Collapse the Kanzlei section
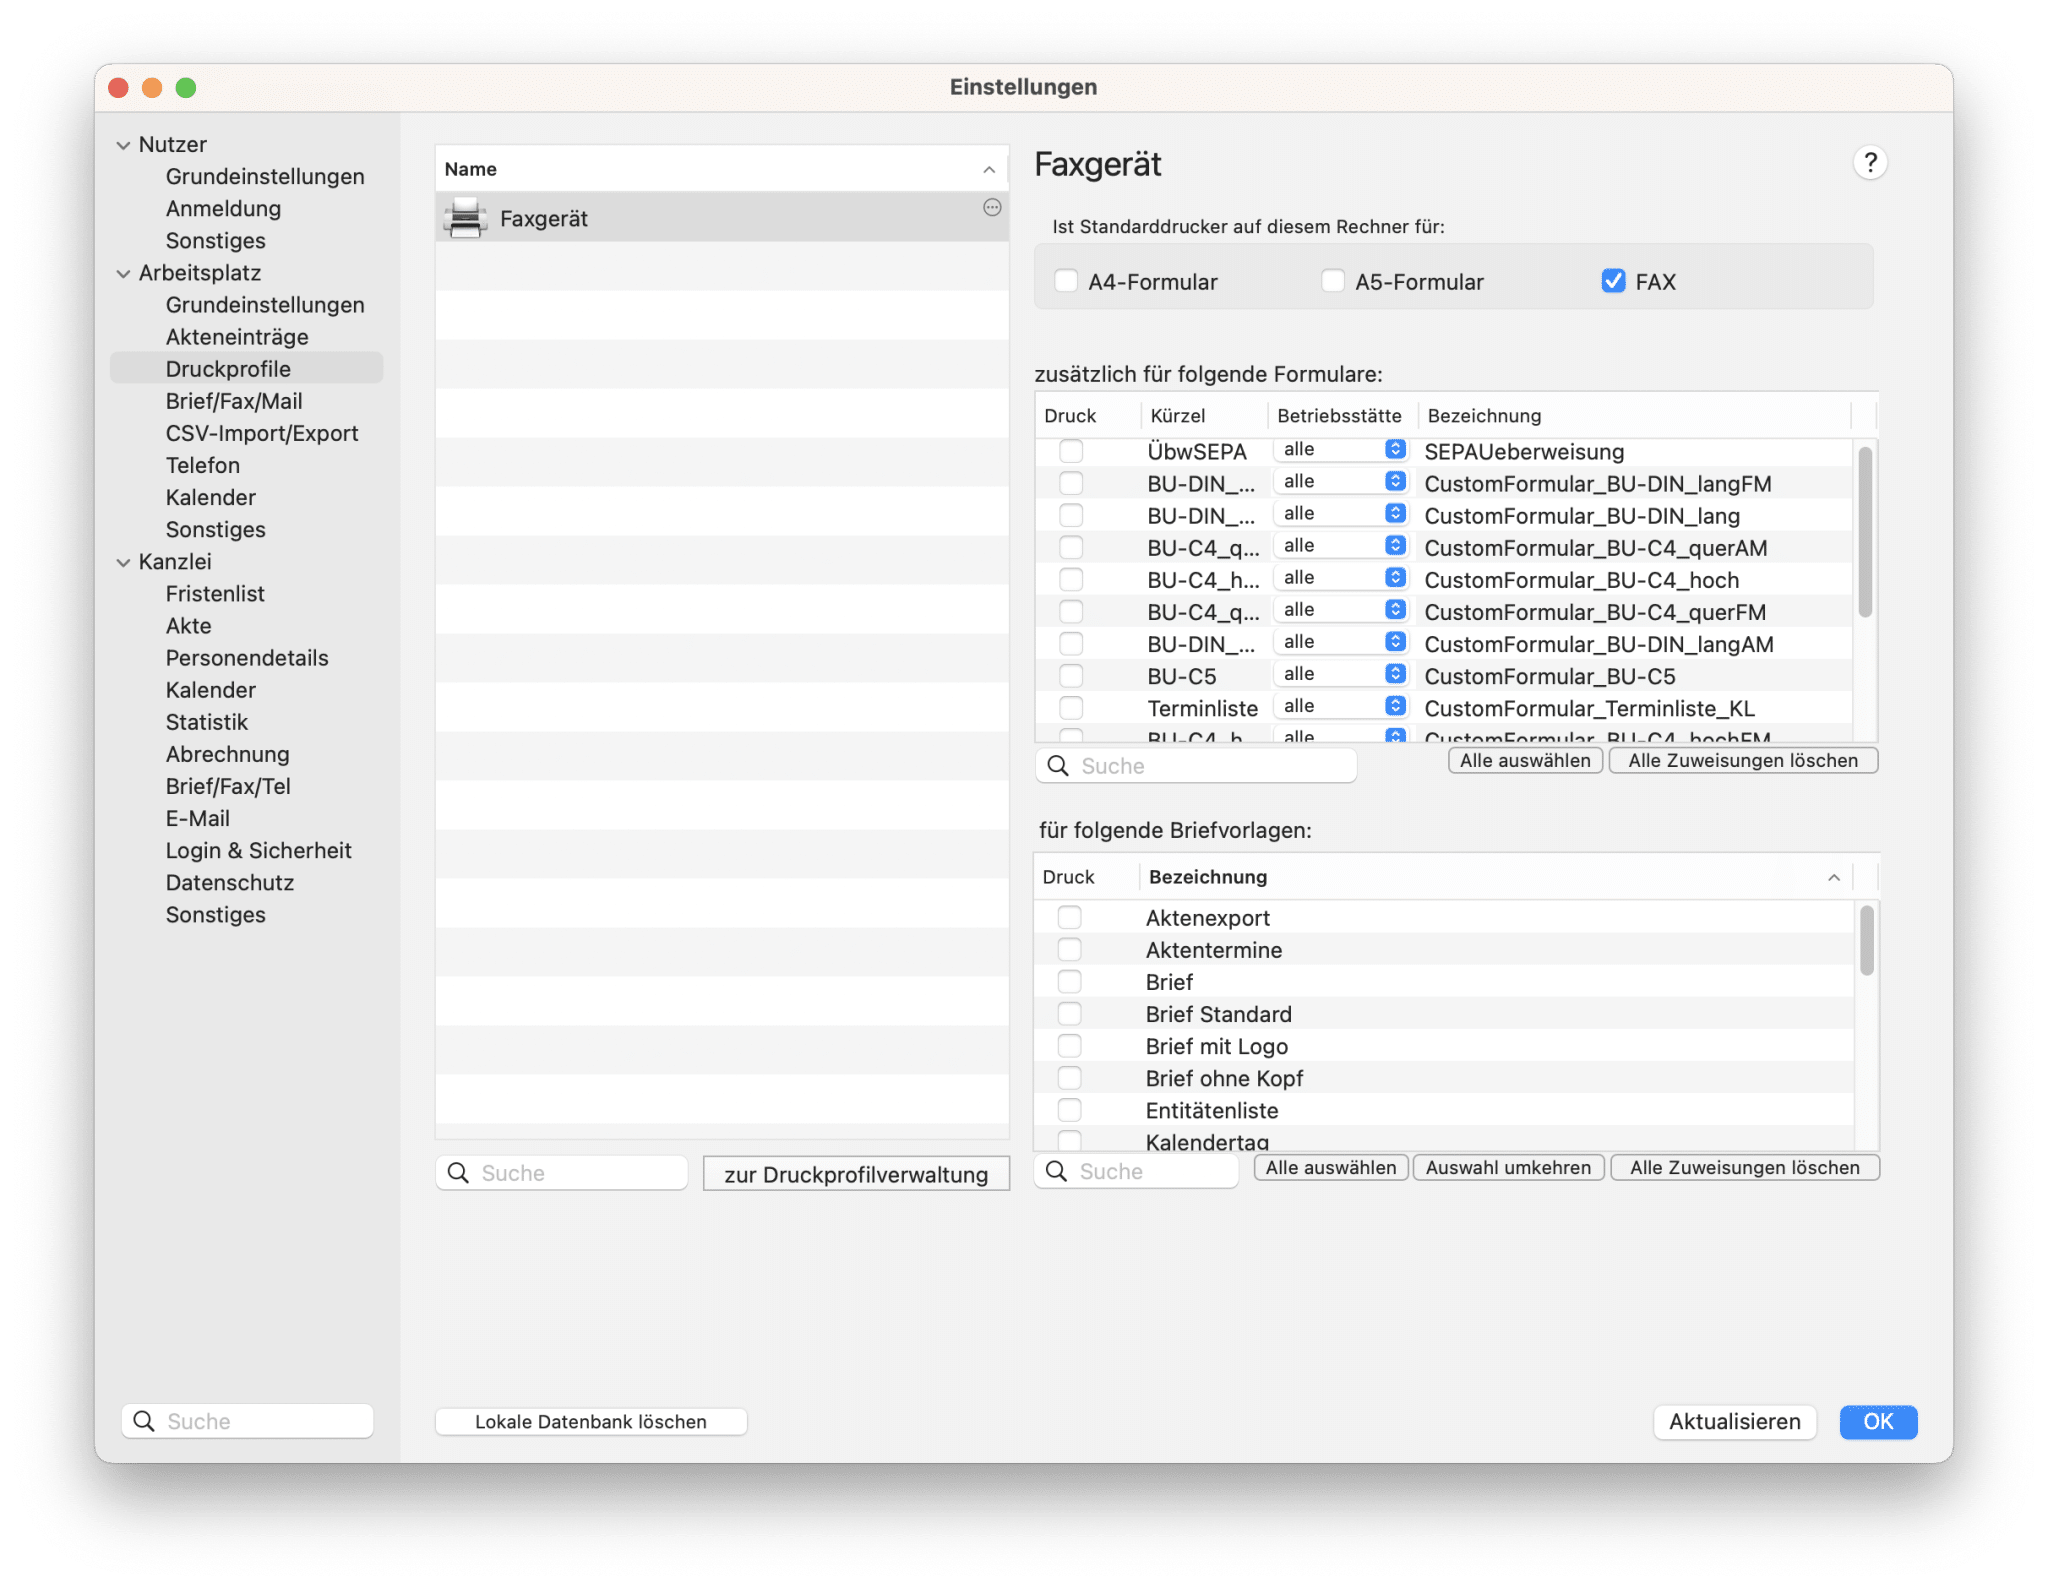 123,562
